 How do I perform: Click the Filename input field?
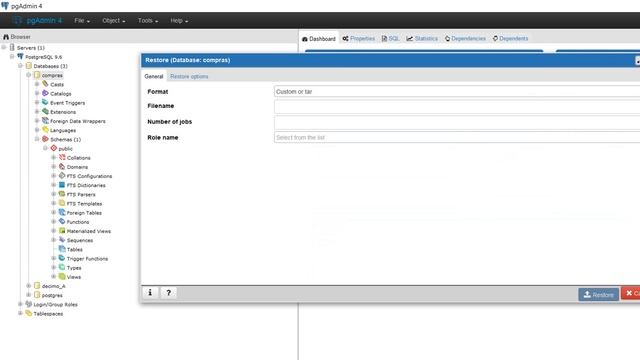[457, 107]
